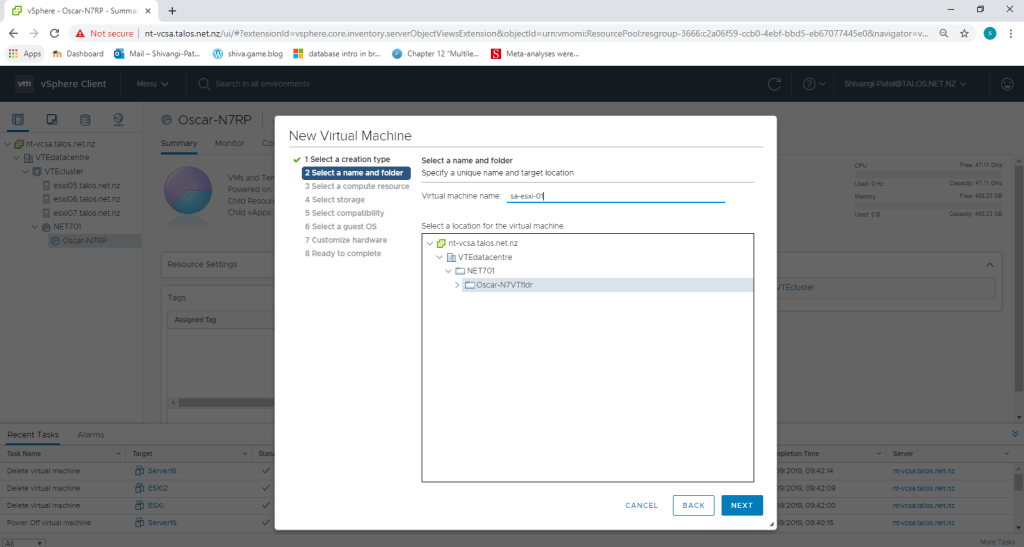
Task: Click the Virtual machine name input field
Action: tap(615, 196)
